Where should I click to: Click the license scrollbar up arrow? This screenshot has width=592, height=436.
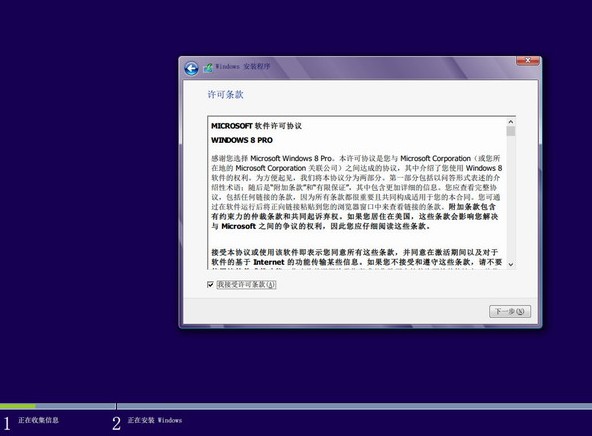pyautogui.click(x=510, y=122)
